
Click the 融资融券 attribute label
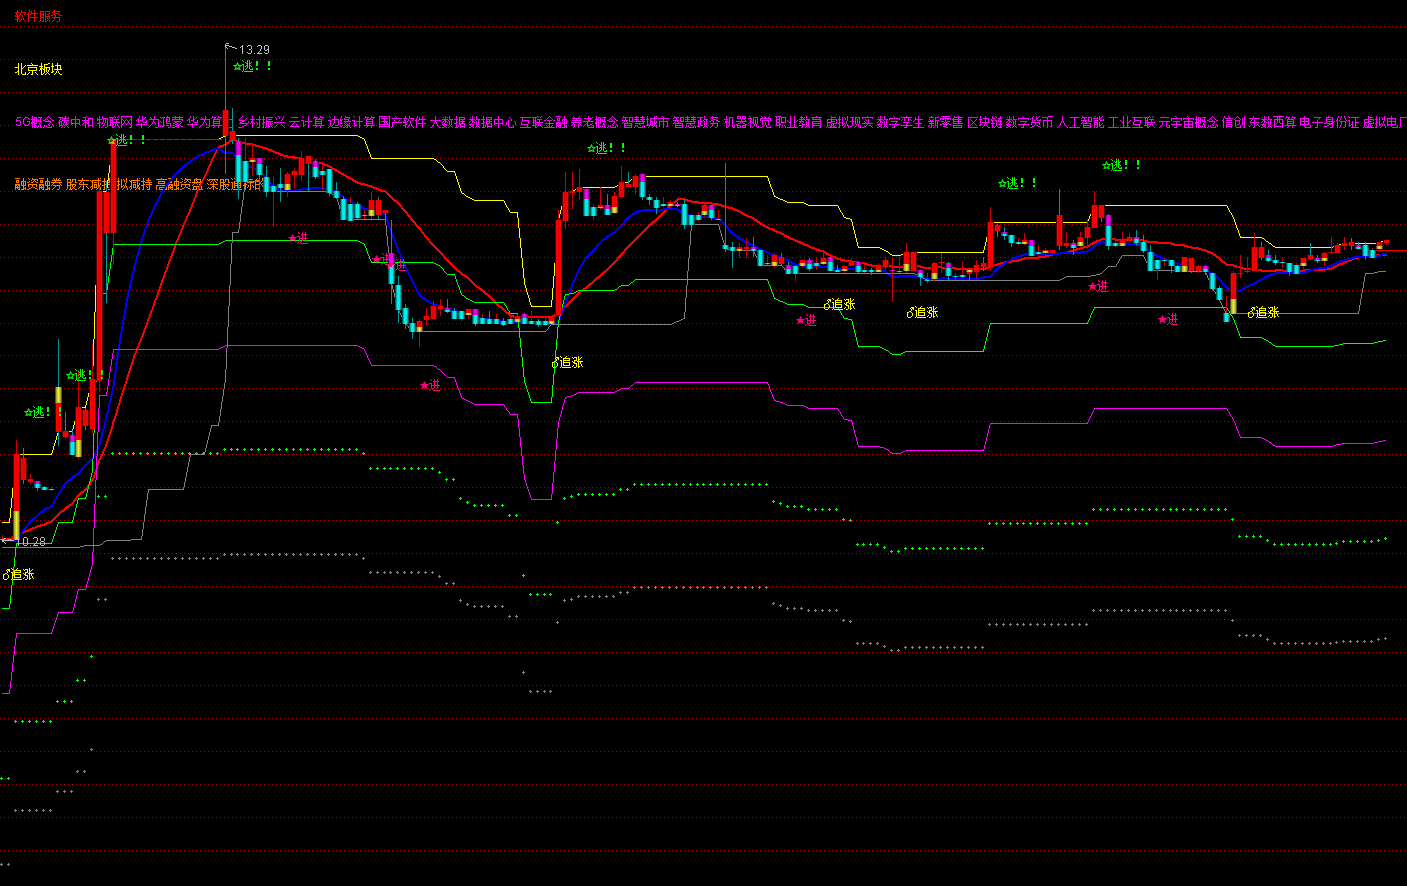click(38, 184)
